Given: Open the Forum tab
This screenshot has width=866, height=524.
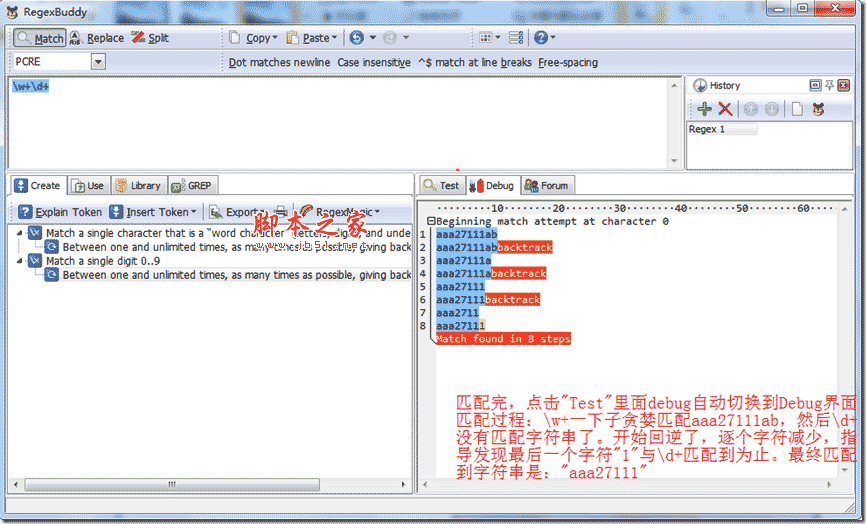Looking at the screenshot, I should click(547, 186).
